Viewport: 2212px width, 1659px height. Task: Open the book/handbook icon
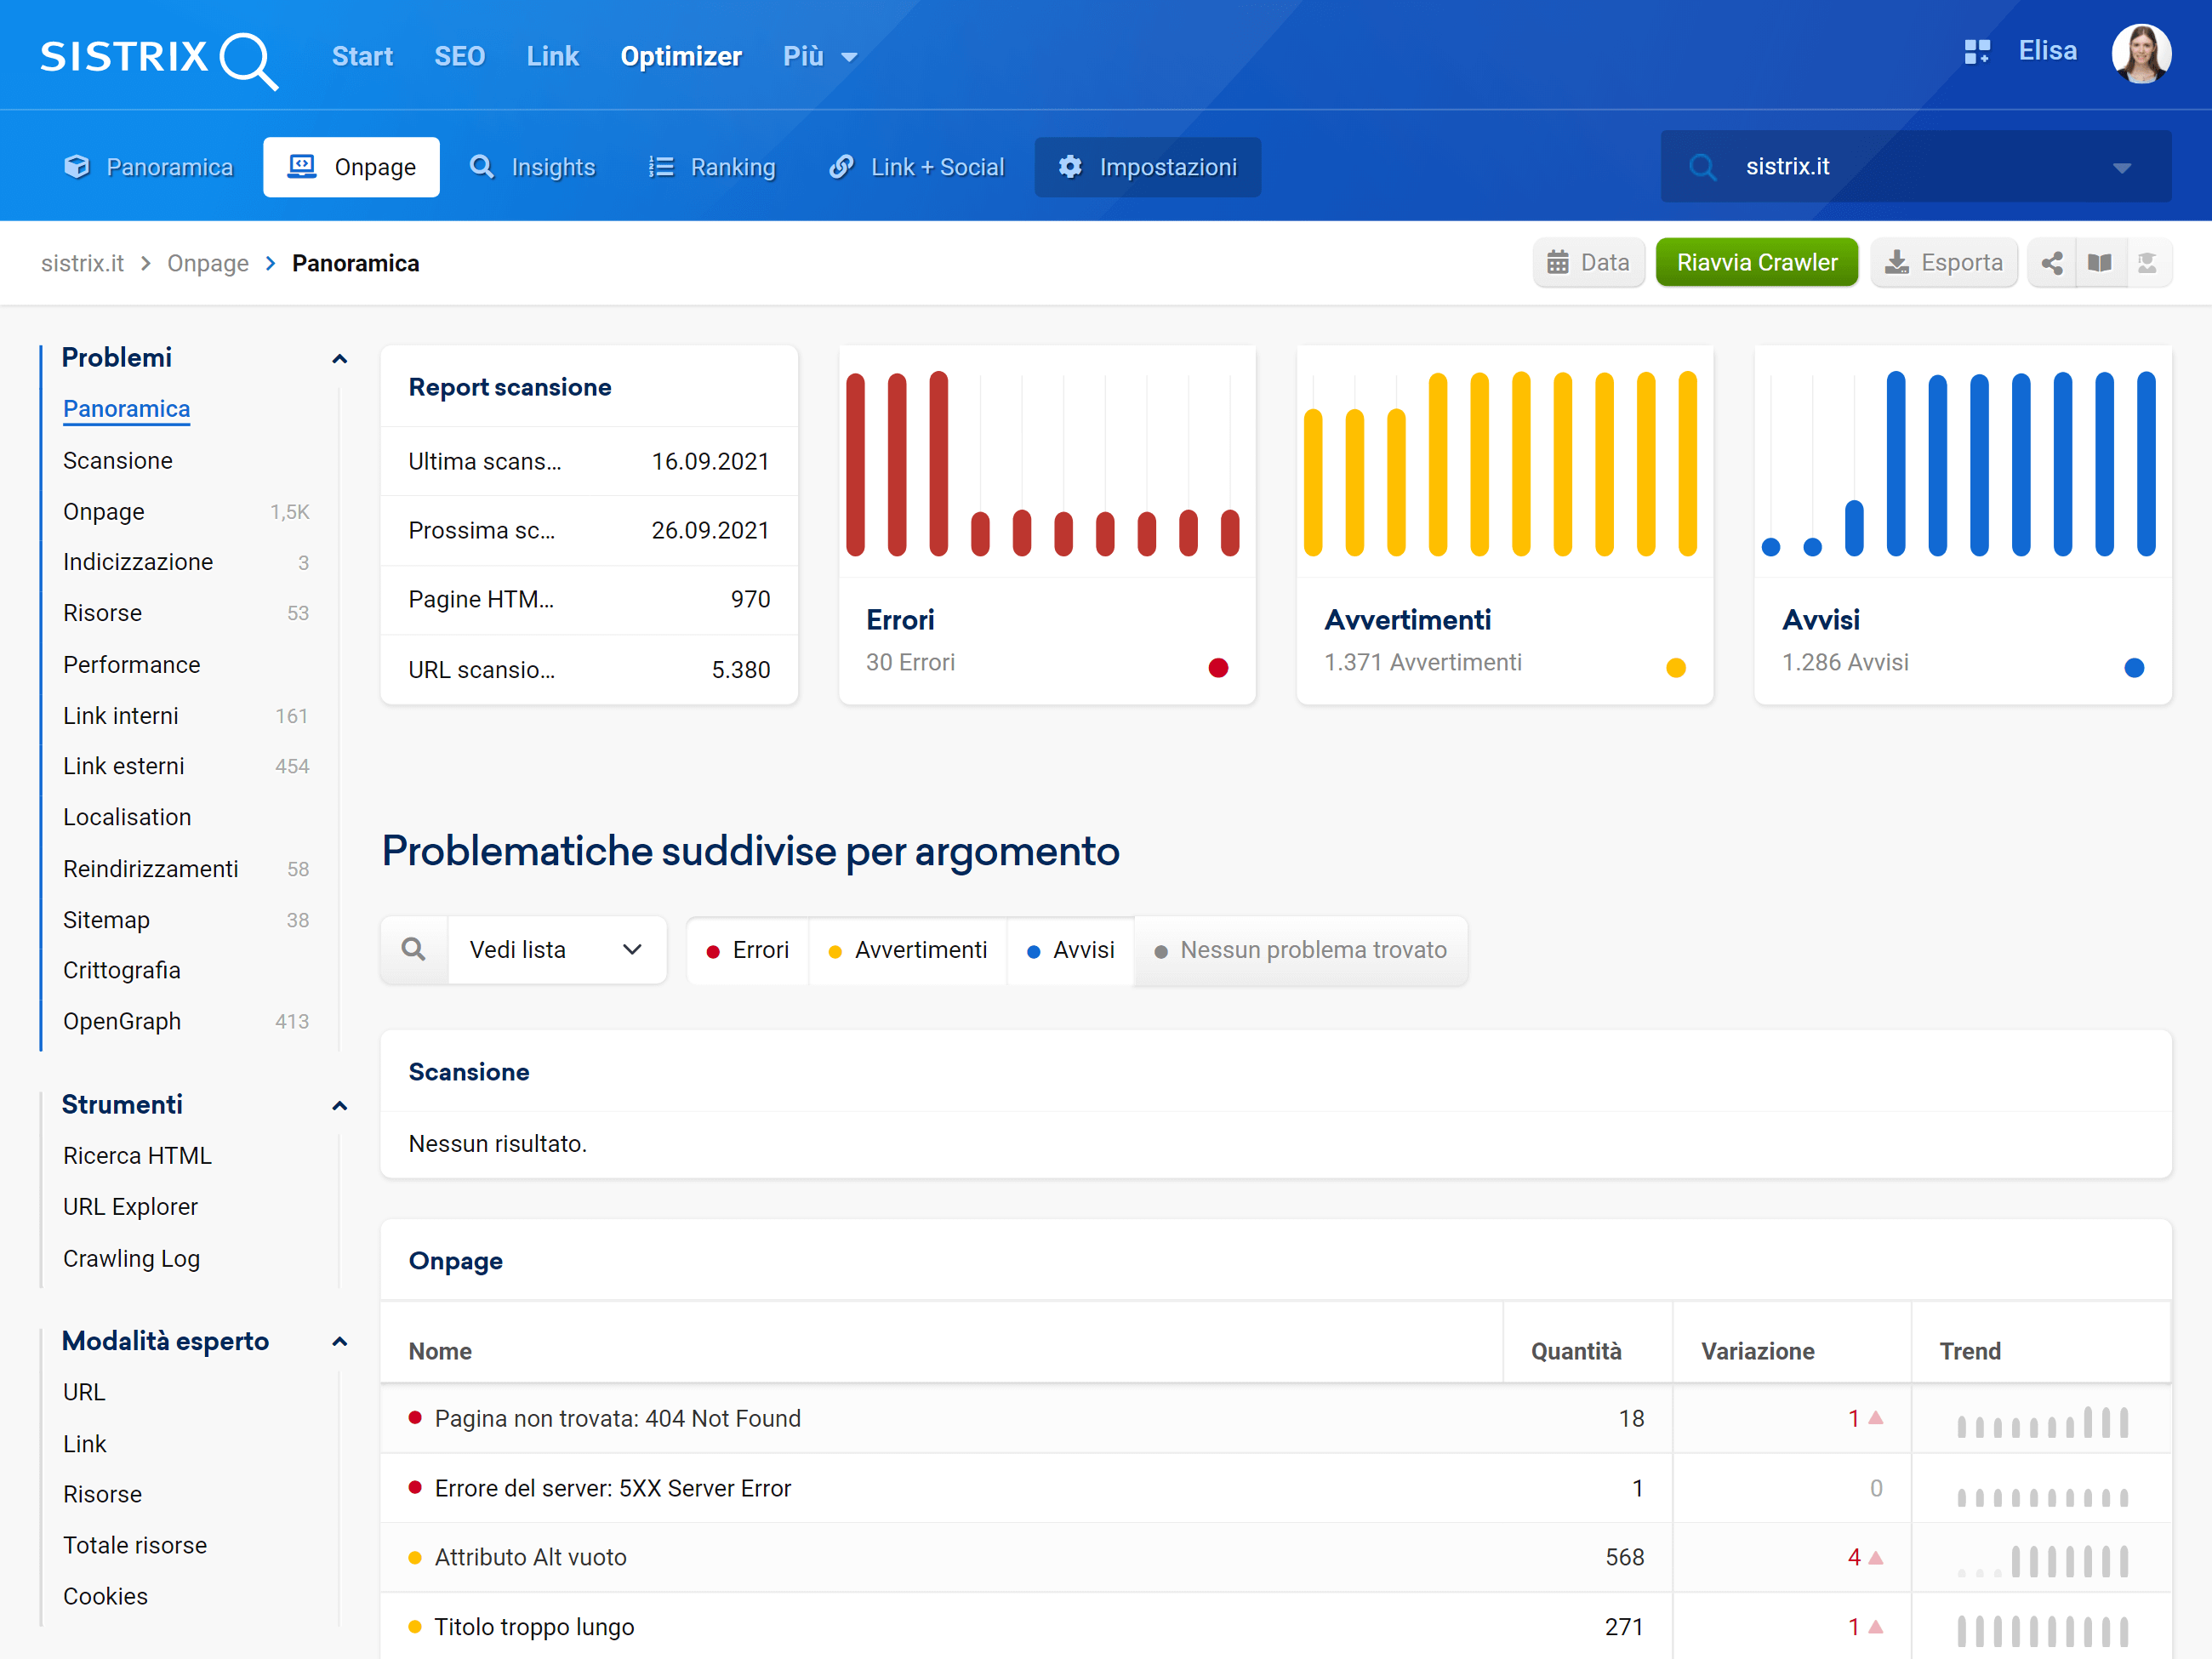pyautogui.click(x=2099, y=263)
